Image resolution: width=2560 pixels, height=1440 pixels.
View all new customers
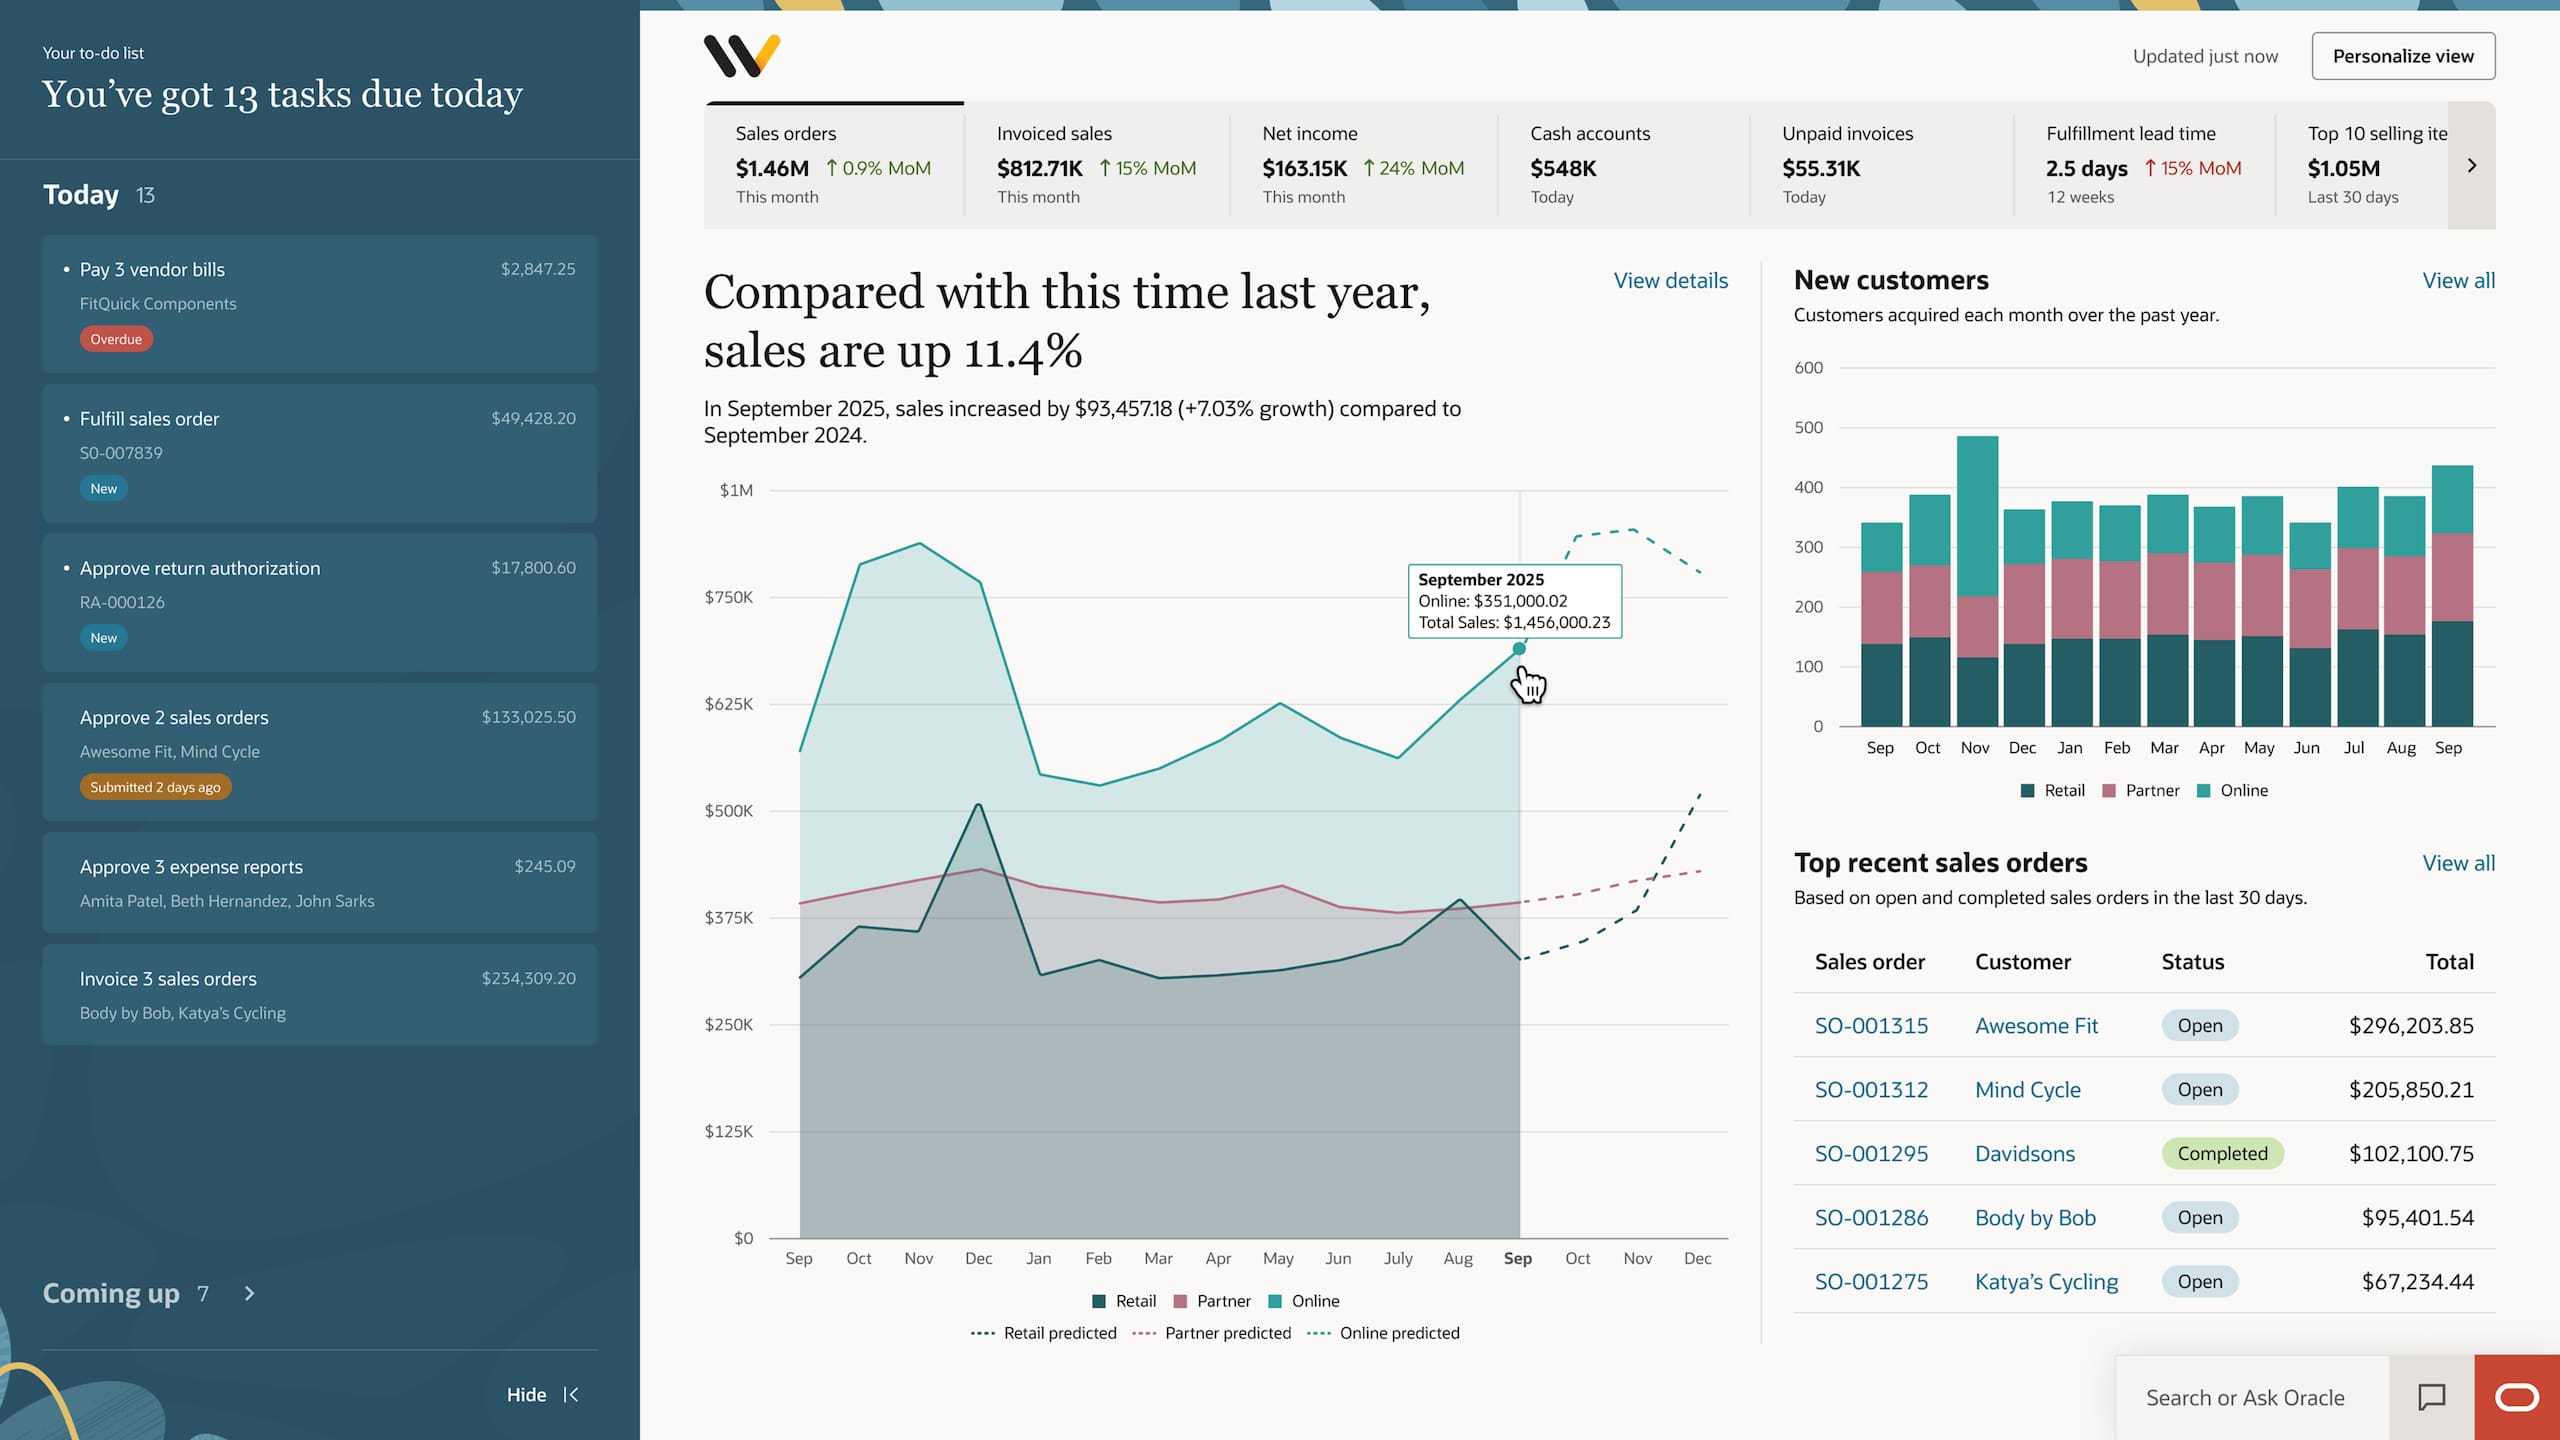tap(2459, 280)
